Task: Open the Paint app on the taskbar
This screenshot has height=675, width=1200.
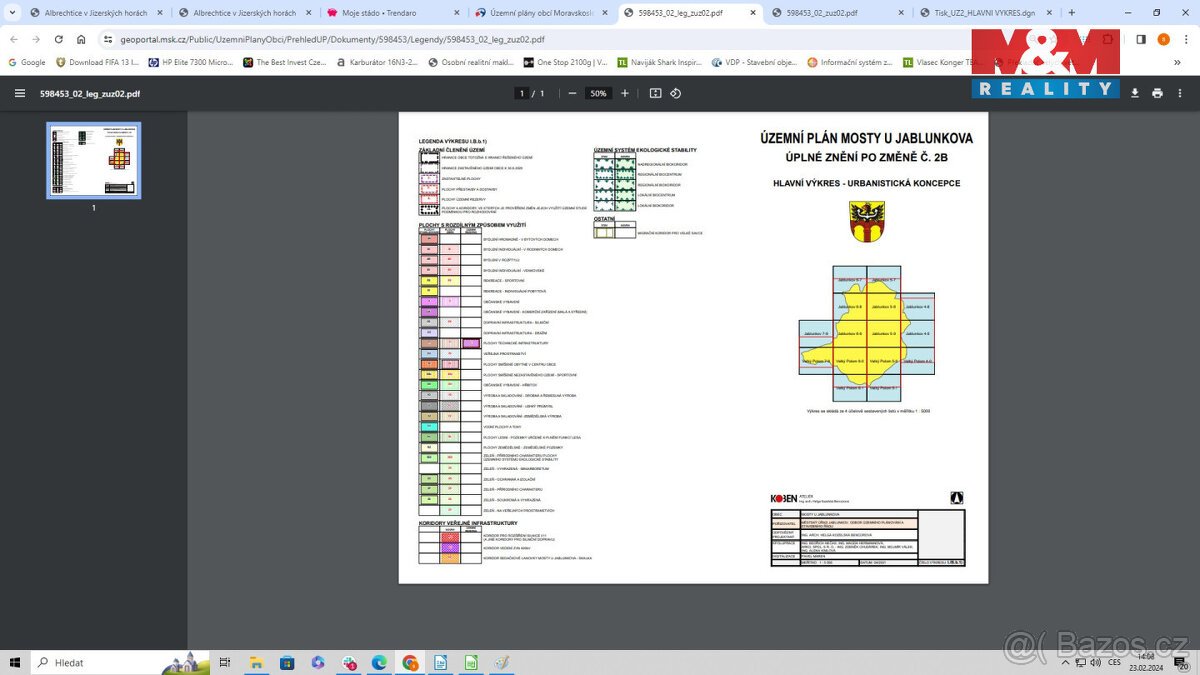Action: (501, 662)
